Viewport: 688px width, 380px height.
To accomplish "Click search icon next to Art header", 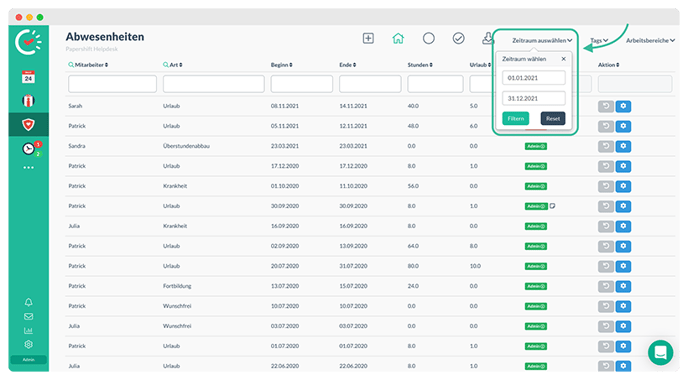I will tap(165, 65).
